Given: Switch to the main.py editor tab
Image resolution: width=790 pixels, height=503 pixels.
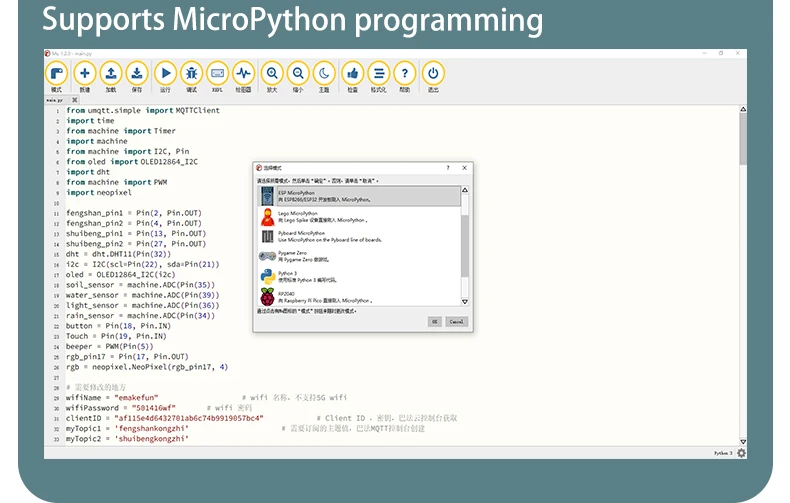Looking at the screenshot, I should pos(55,100).
